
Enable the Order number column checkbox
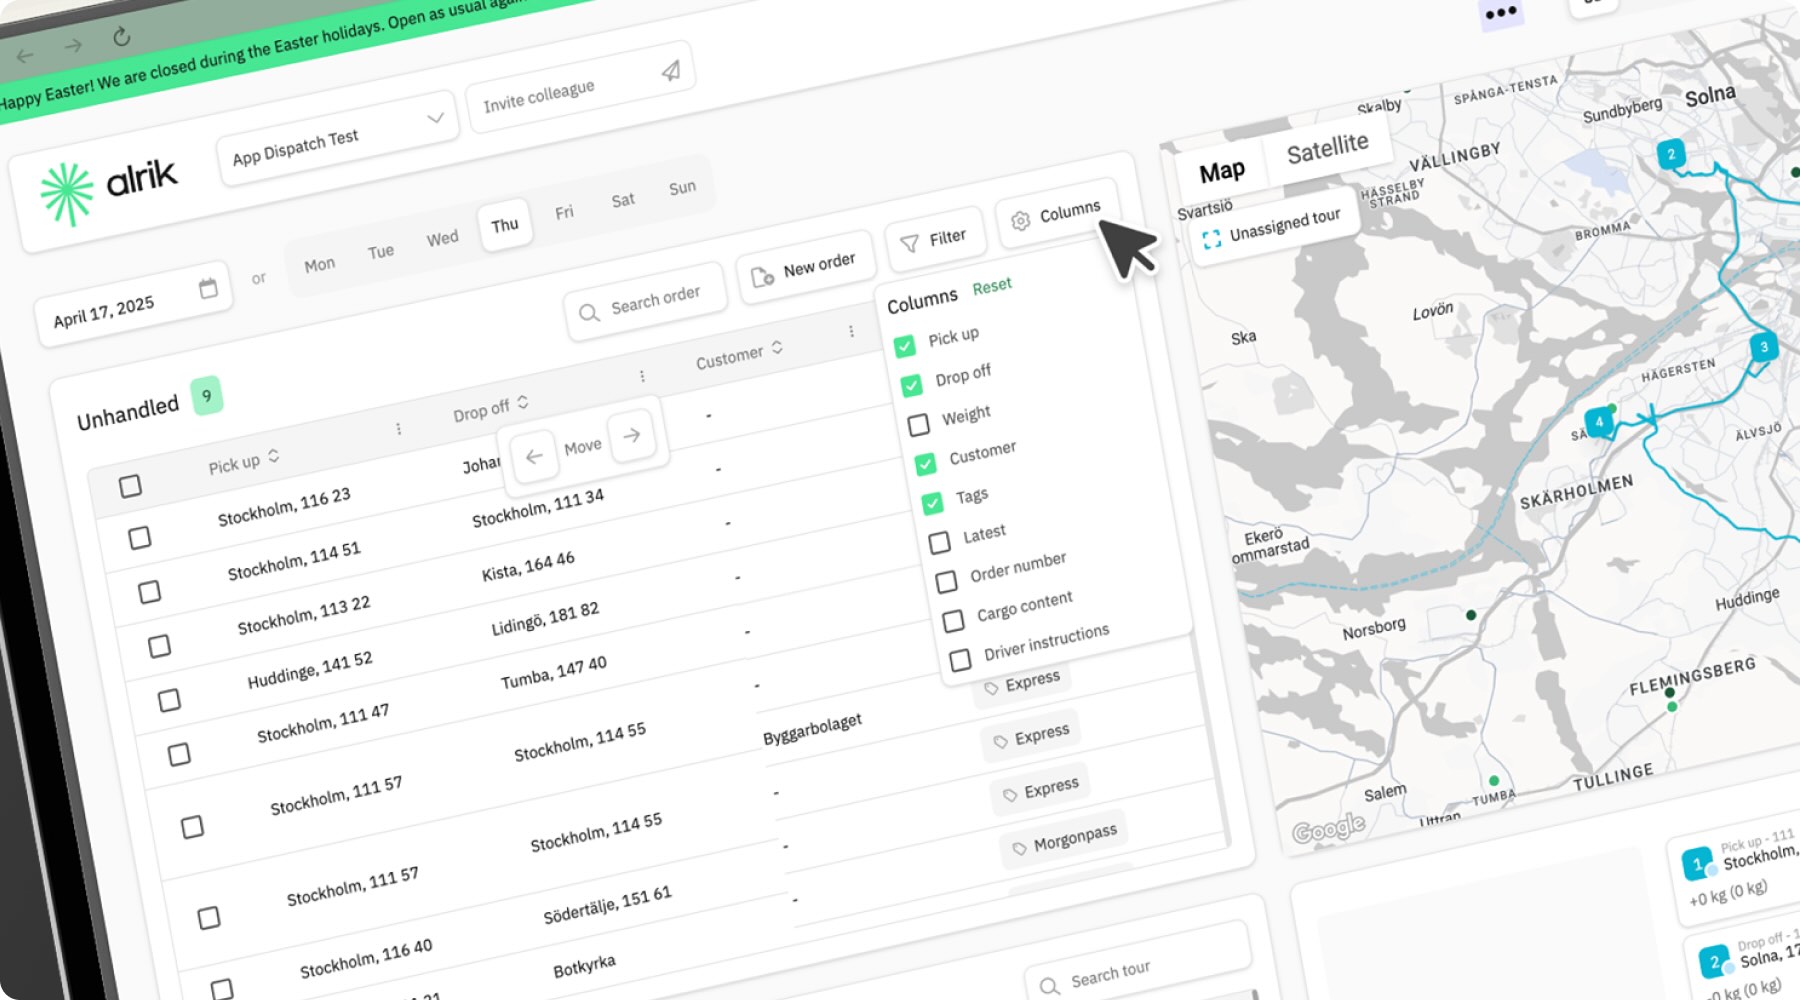pyautogui.click(x=946, y=581)
